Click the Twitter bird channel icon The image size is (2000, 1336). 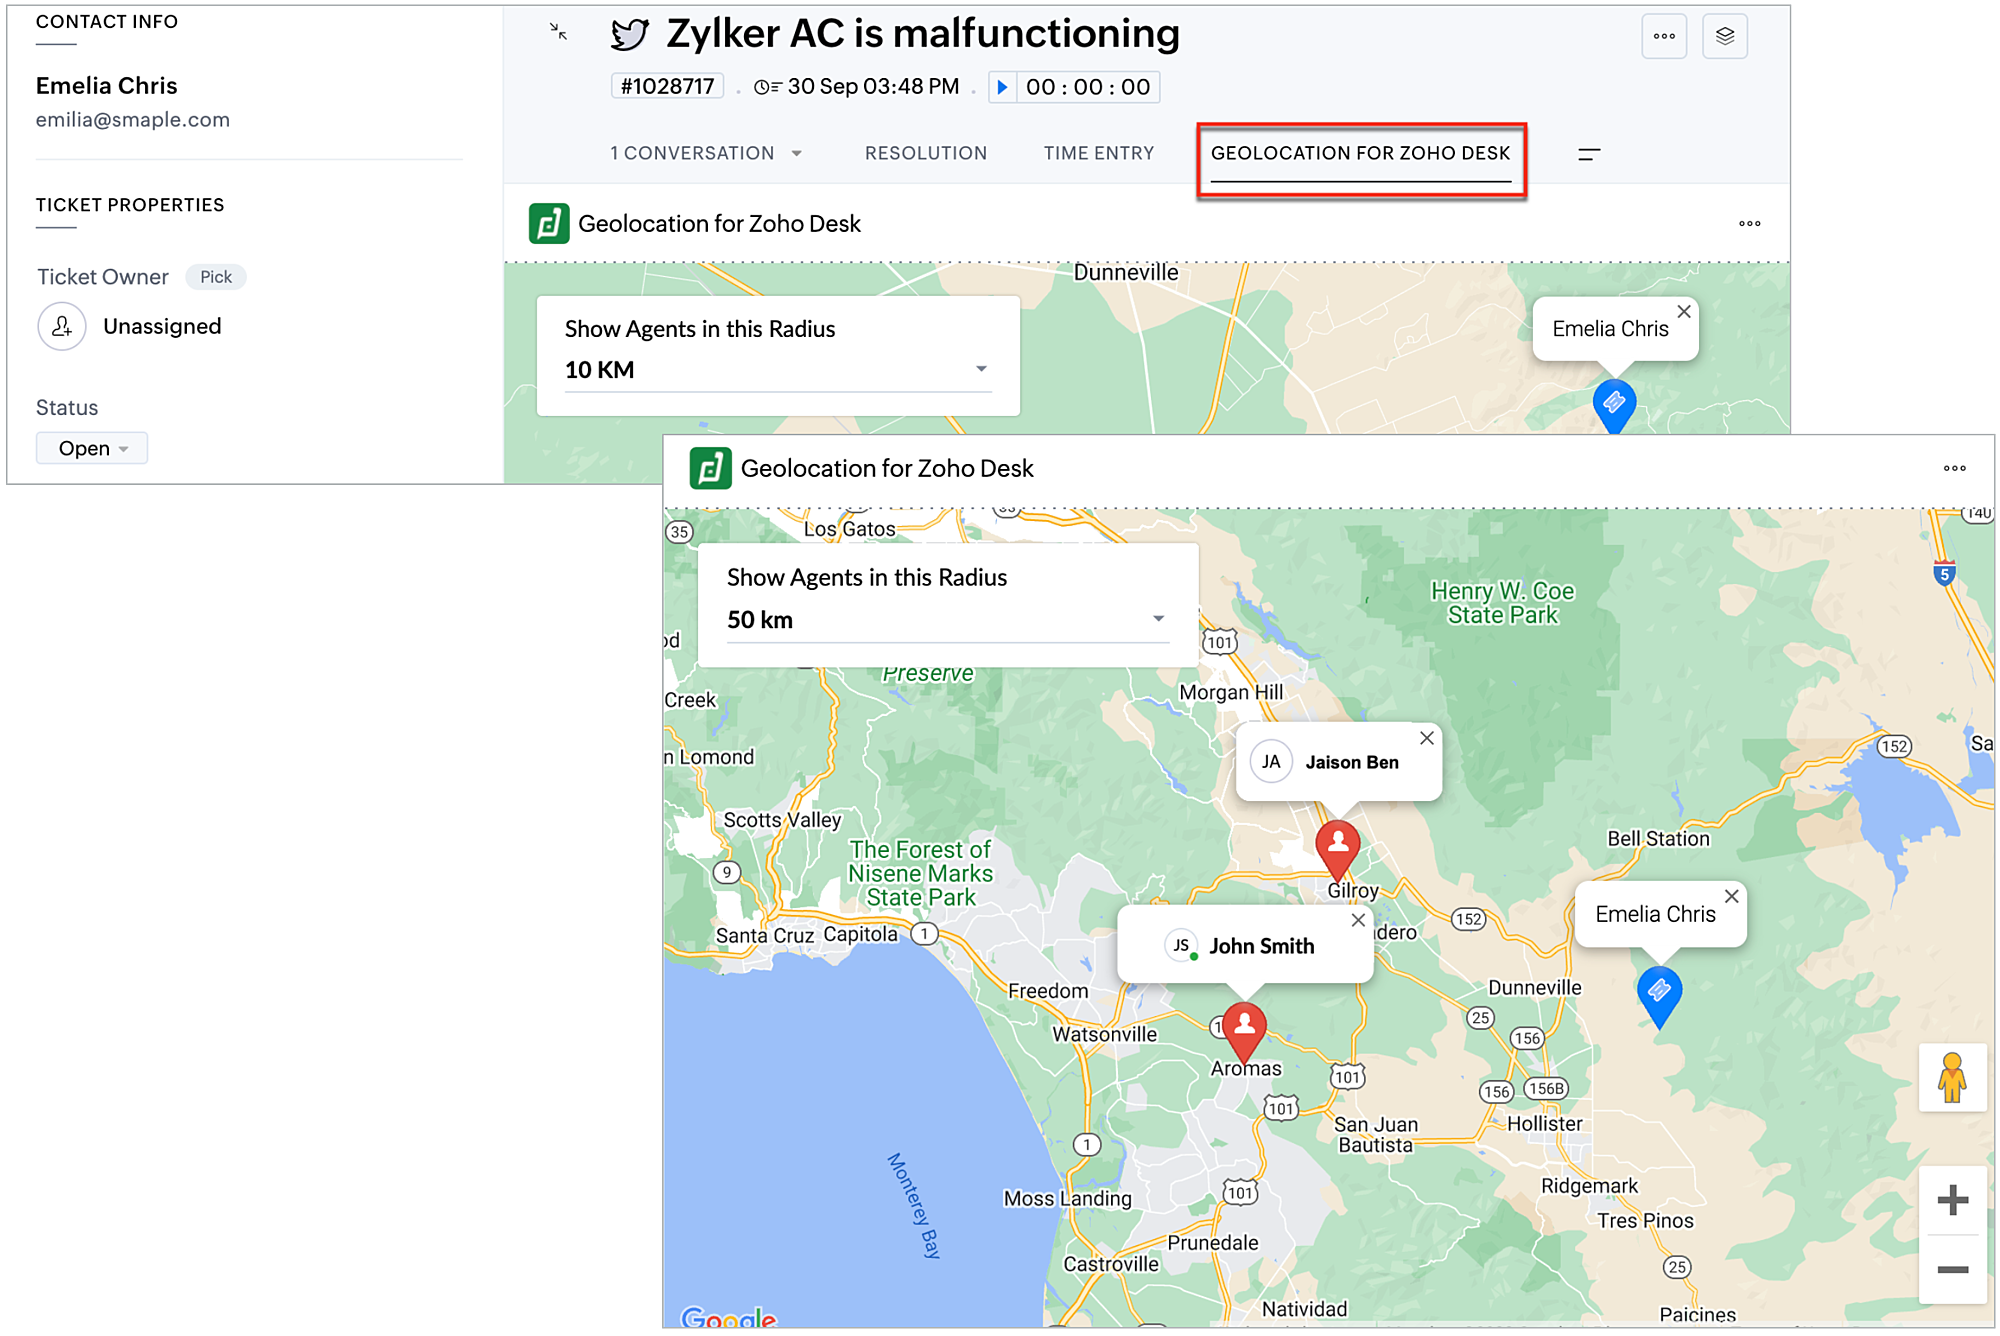point(630,34)
